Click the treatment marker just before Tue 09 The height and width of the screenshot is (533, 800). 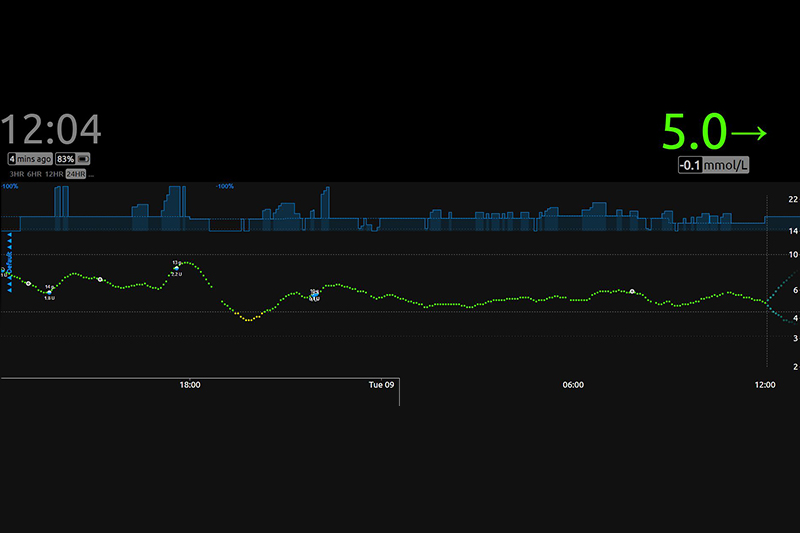(314, 293)
